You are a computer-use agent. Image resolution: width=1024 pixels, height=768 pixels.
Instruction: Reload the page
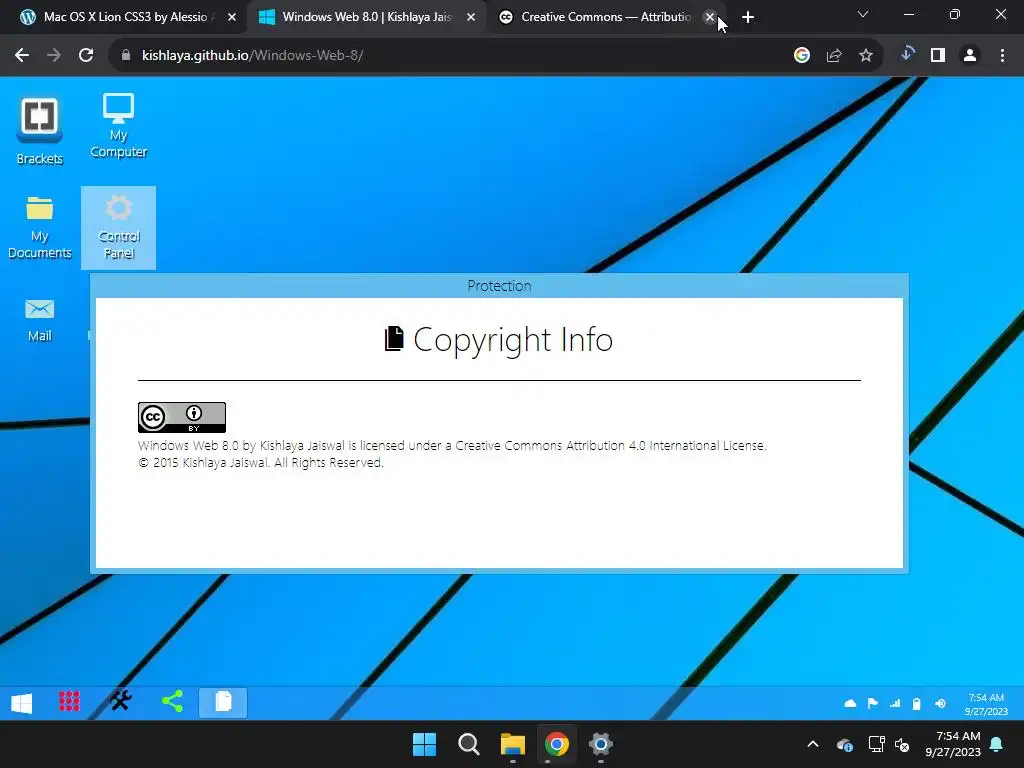(86, 56)
